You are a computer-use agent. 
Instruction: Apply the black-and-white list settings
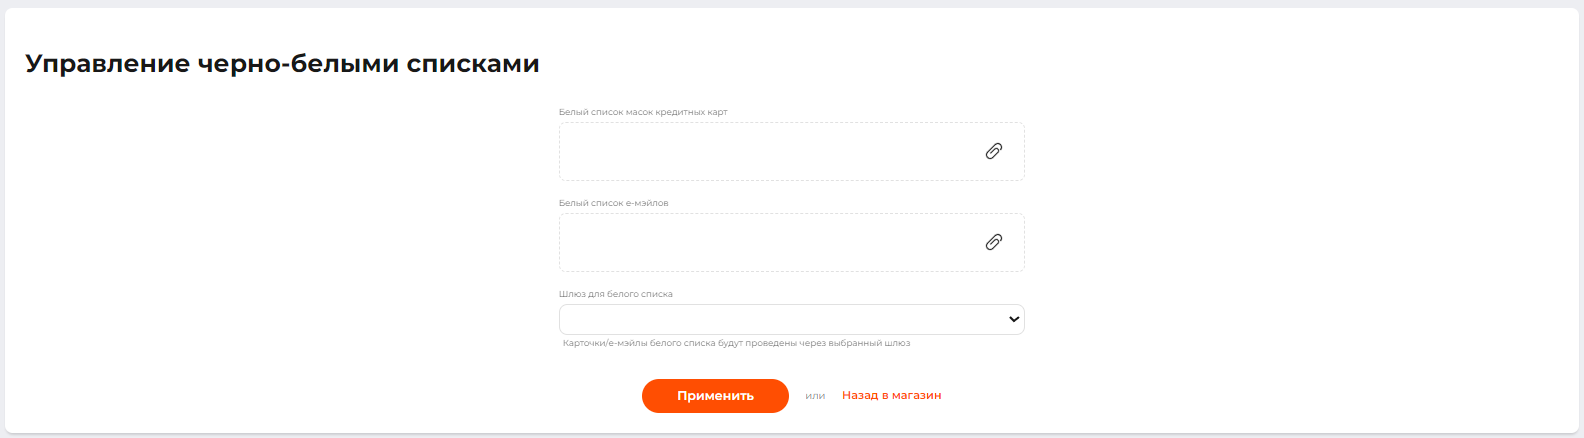point(715,396)
